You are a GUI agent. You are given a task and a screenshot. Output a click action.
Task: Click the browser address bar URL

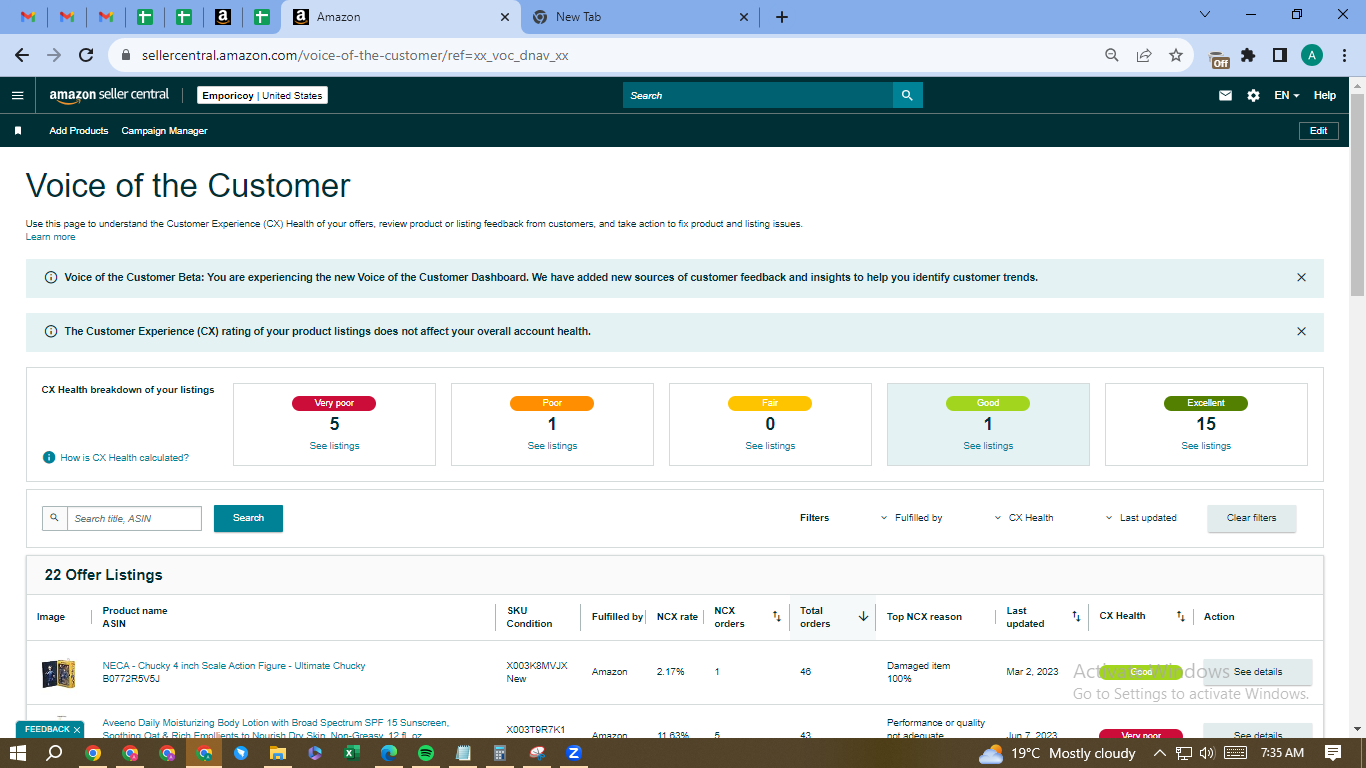pos(355,56)
